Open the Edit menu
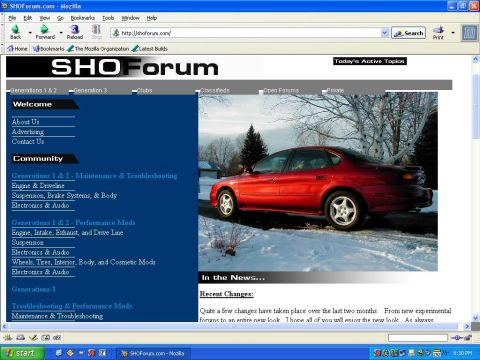 point(28,18)
